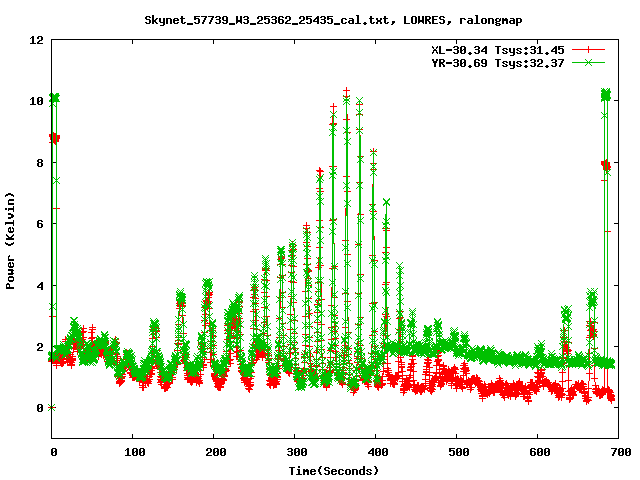Click x-axis tick label '400'
The height and width of the screenshot is (480, 640).
tap(378, 452)
